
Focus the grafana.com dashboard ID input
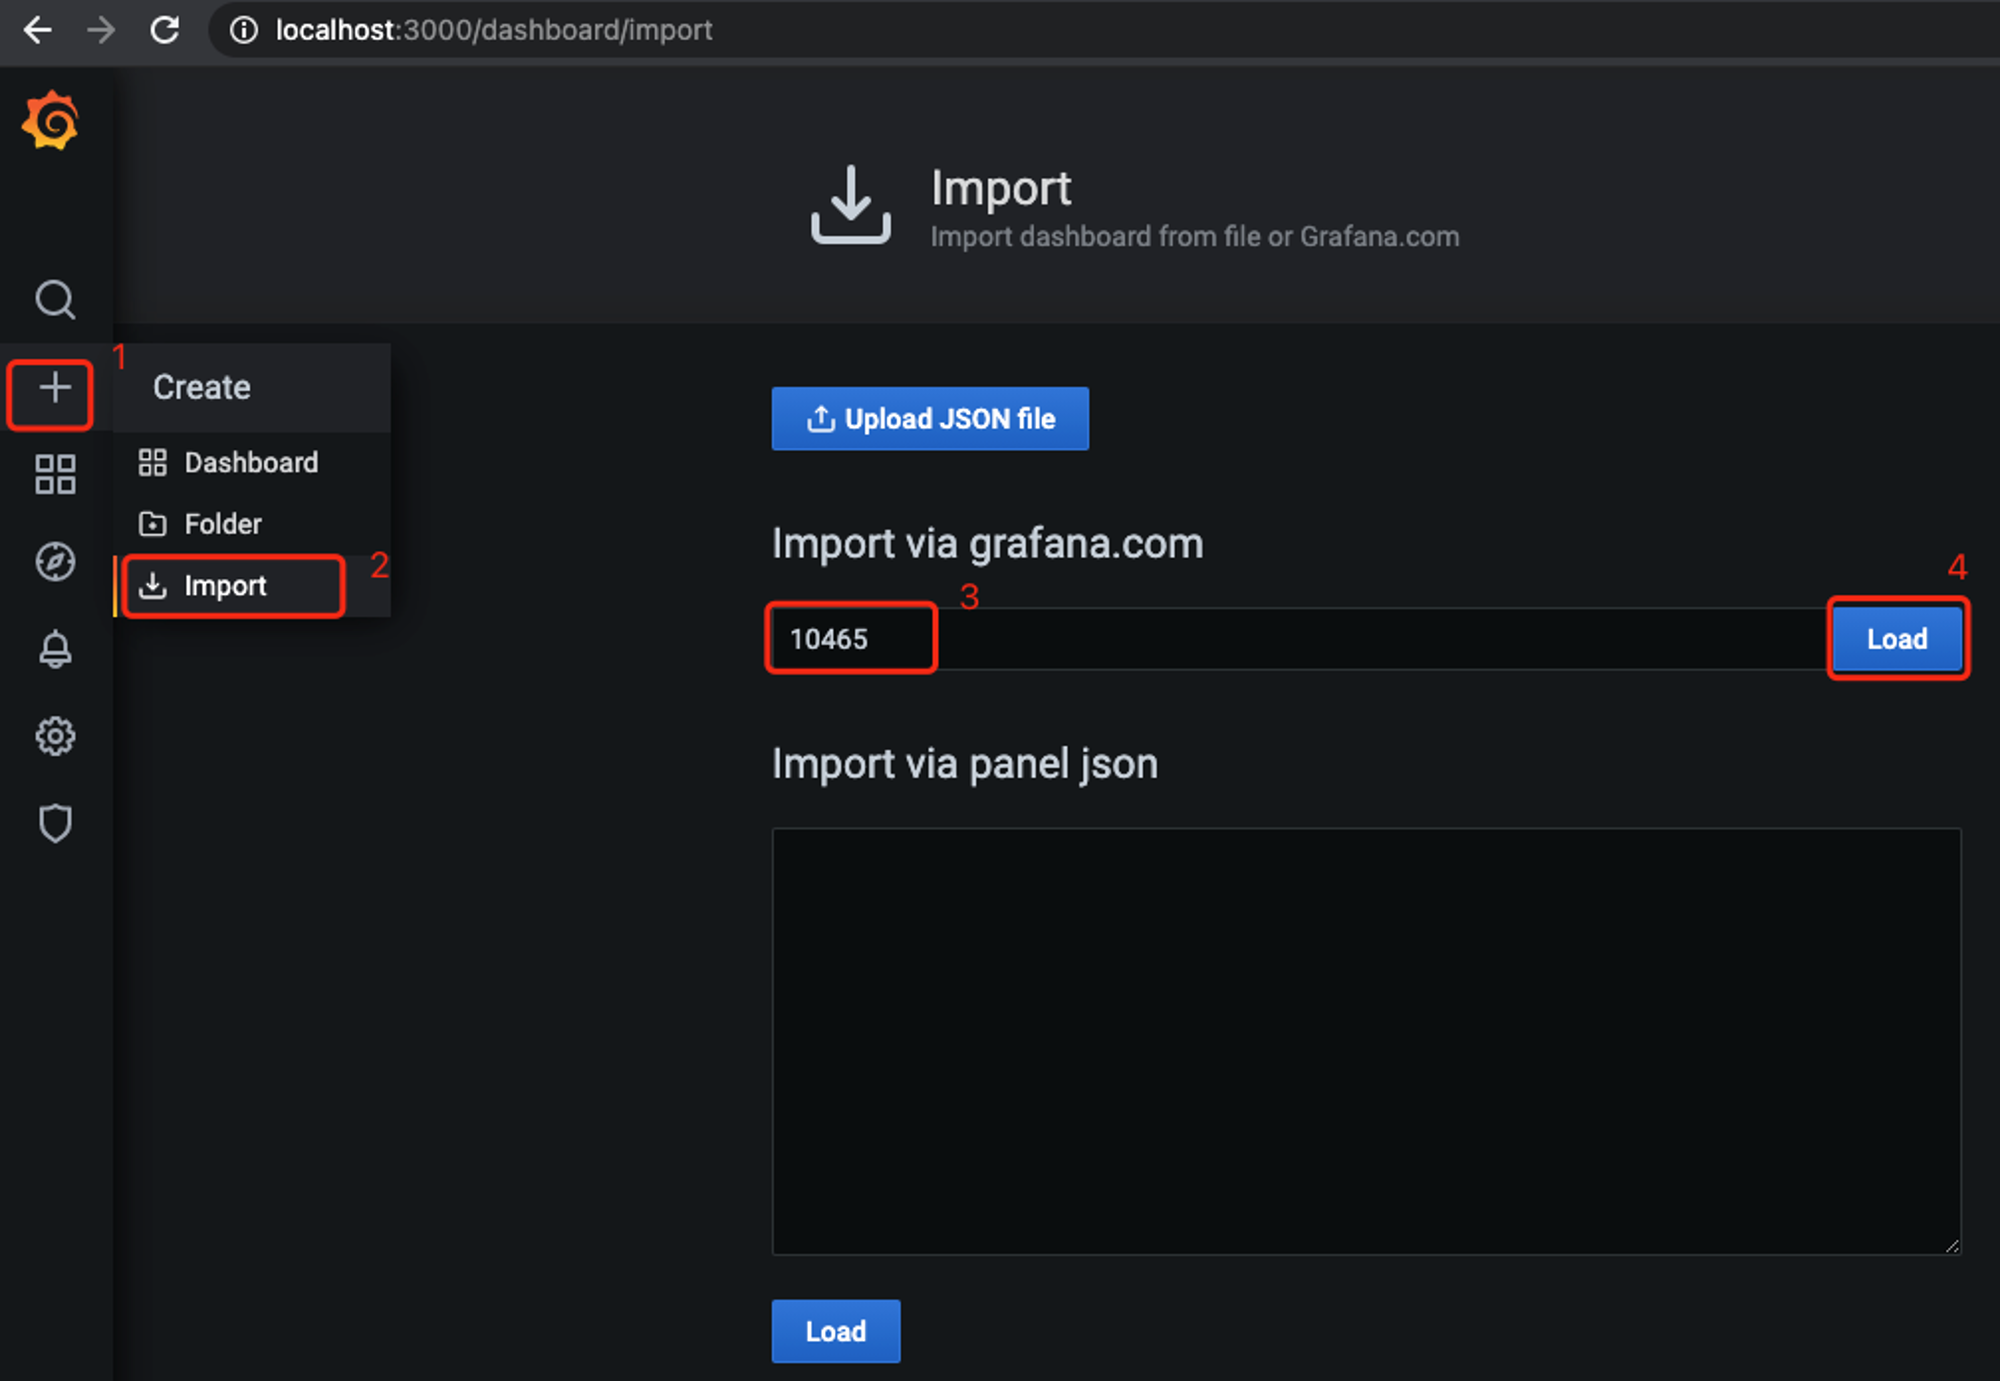click(x=1301, y=638)
